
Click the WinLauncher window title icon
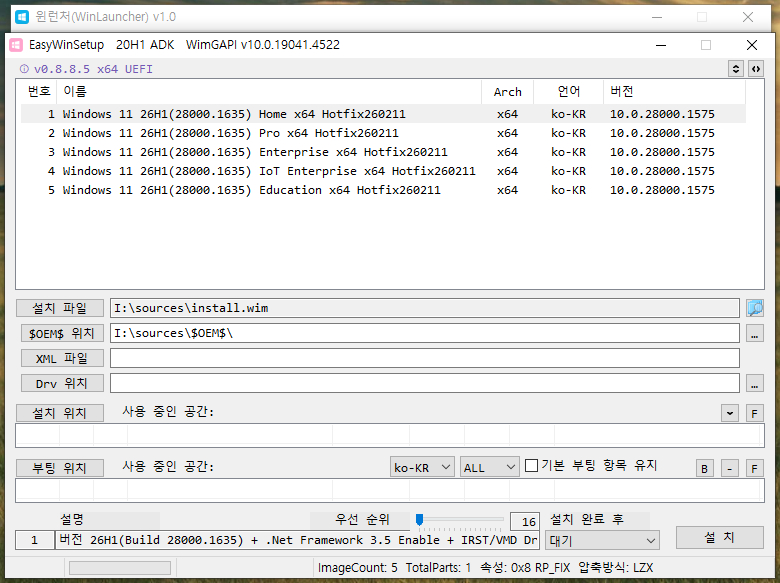tap(22, 17)
